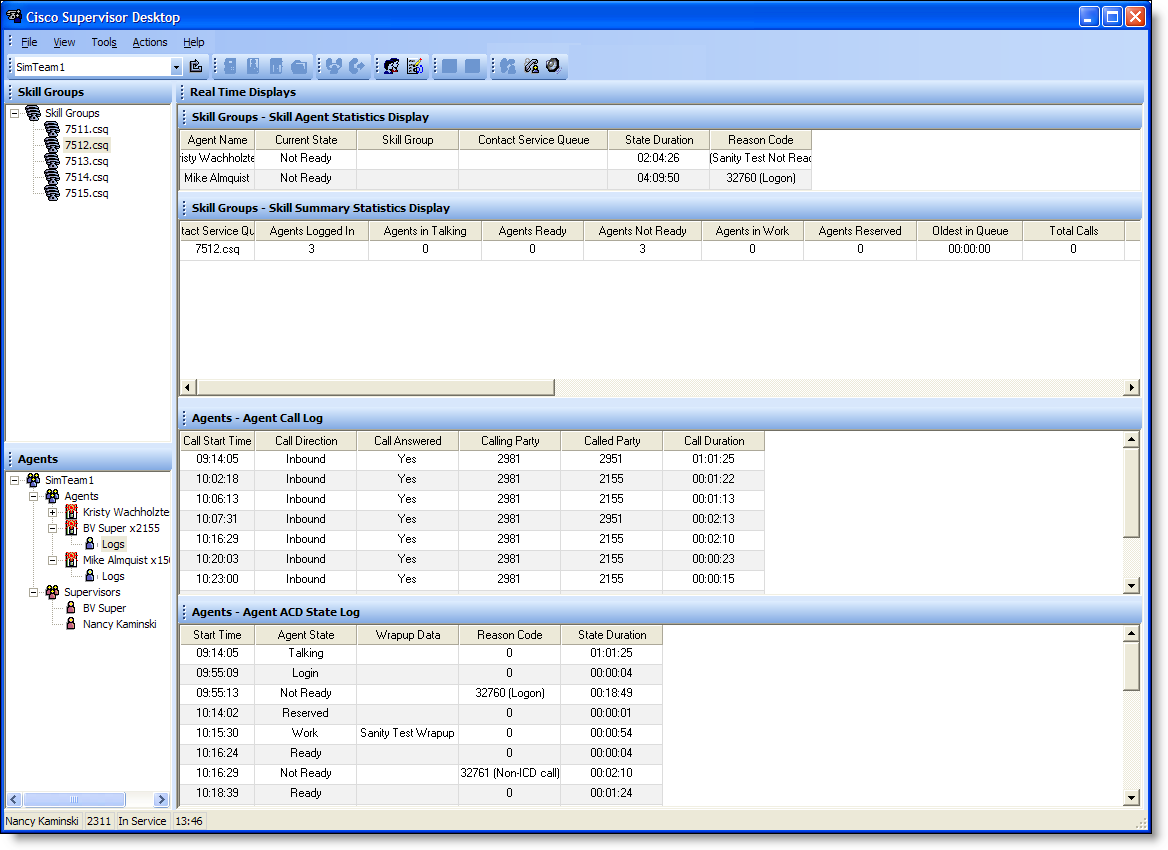Select the Mike Almquist row in agent statistics
Image resolution: width=1168 pixels, height=850 pixels.
pos(495,178)
